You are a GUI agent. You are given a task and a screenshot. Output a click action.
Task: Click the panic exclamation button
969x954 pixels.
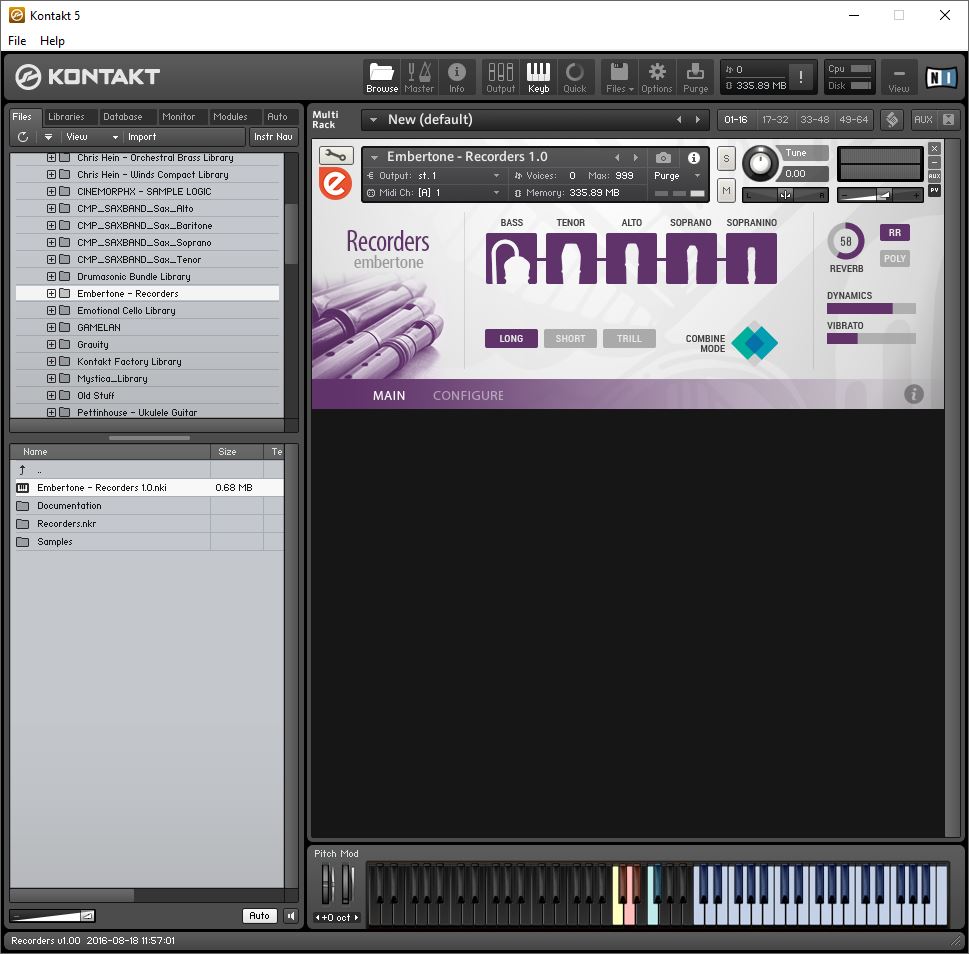(801, 77)
